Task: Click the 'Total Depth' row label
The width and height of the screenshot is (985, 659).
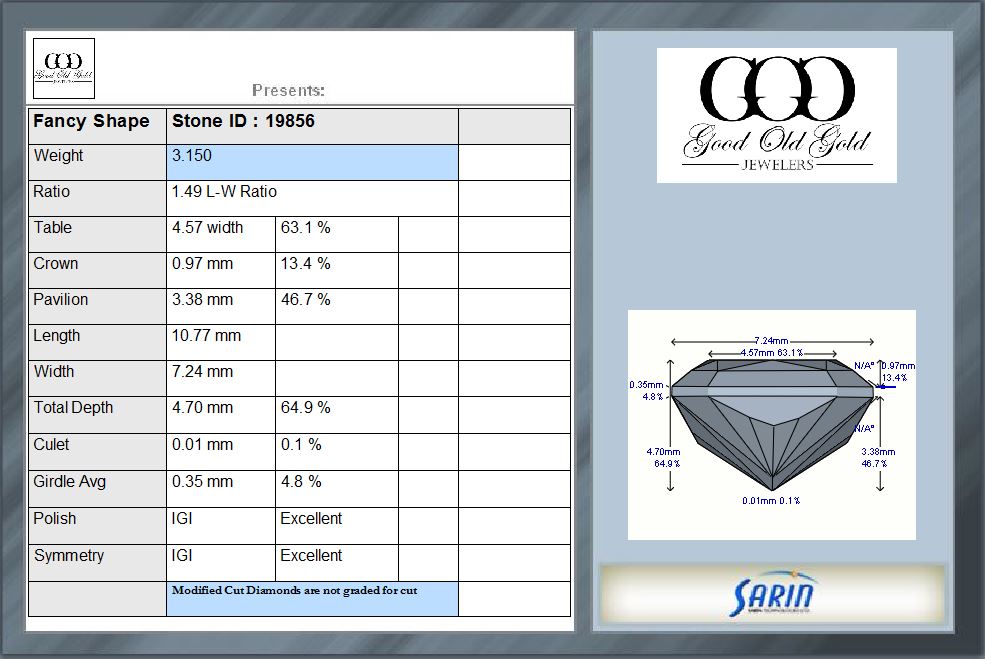Action: [97, 415]
